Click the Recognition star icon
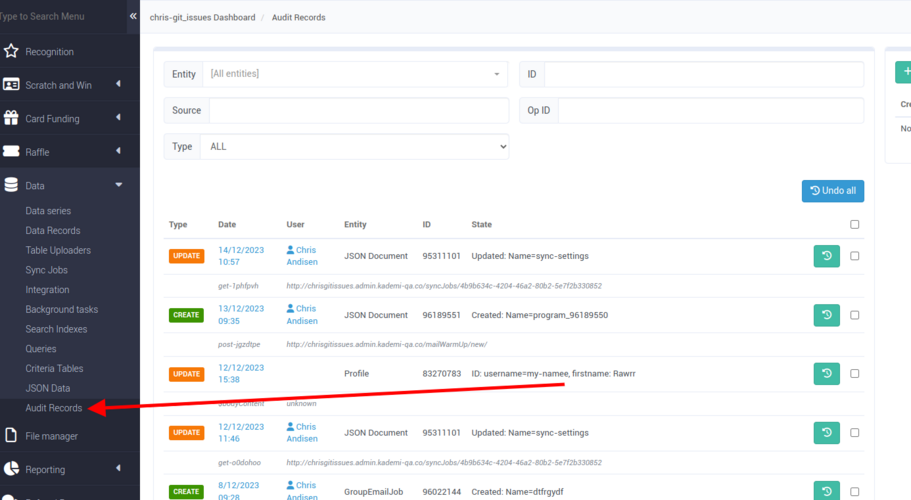Viewport: 911px width, 500px height. (11, 51)
